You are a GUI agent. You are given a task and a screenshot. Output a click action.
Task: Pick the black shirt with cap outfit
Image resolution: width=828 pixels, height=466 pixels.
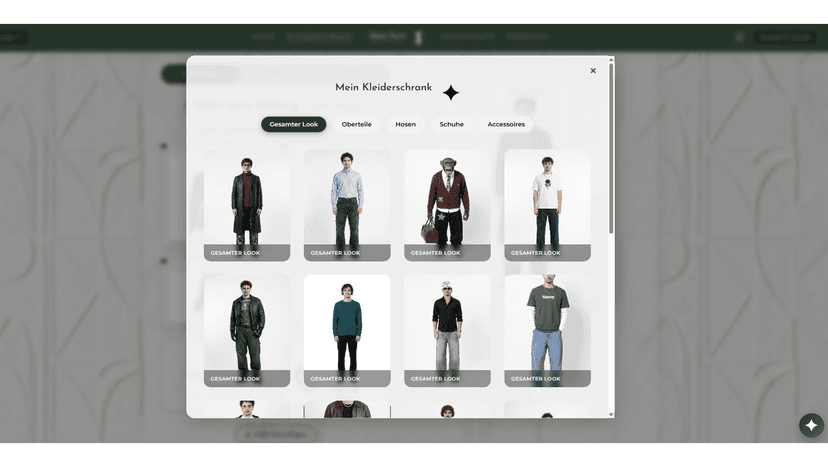point(447,331)
